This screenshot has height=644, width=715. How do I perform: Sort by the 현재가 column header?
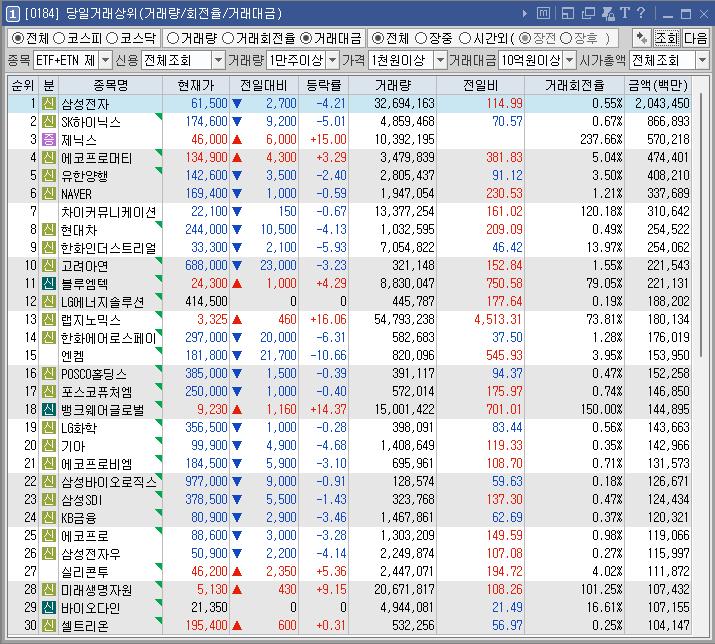[x=196, y=85]
